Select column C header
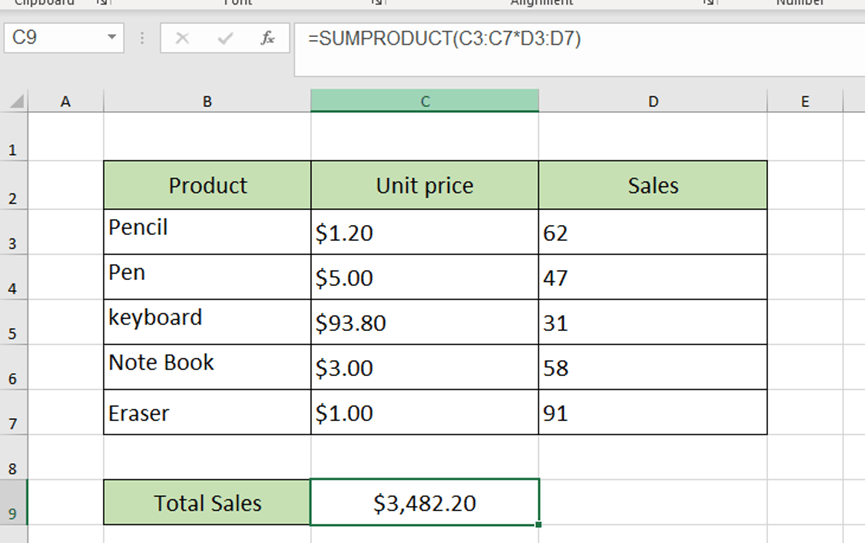865x543 pixels. (x=425, y=101)
